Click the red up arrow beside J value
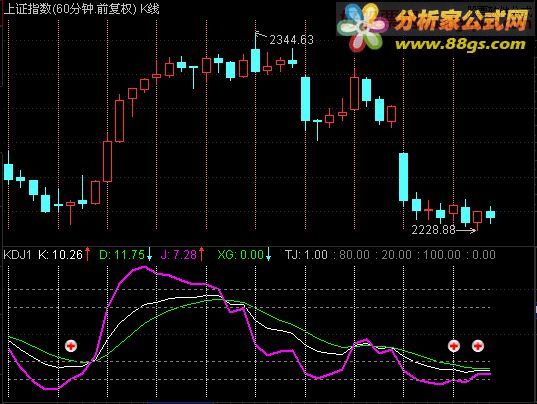Viewport: 537px width, 404px height. point(201,254)
